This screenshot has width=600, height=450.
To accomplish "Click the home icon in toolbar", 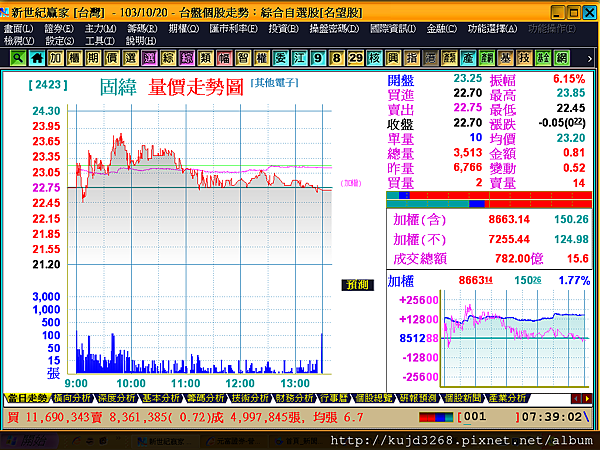I will [37, 58].
